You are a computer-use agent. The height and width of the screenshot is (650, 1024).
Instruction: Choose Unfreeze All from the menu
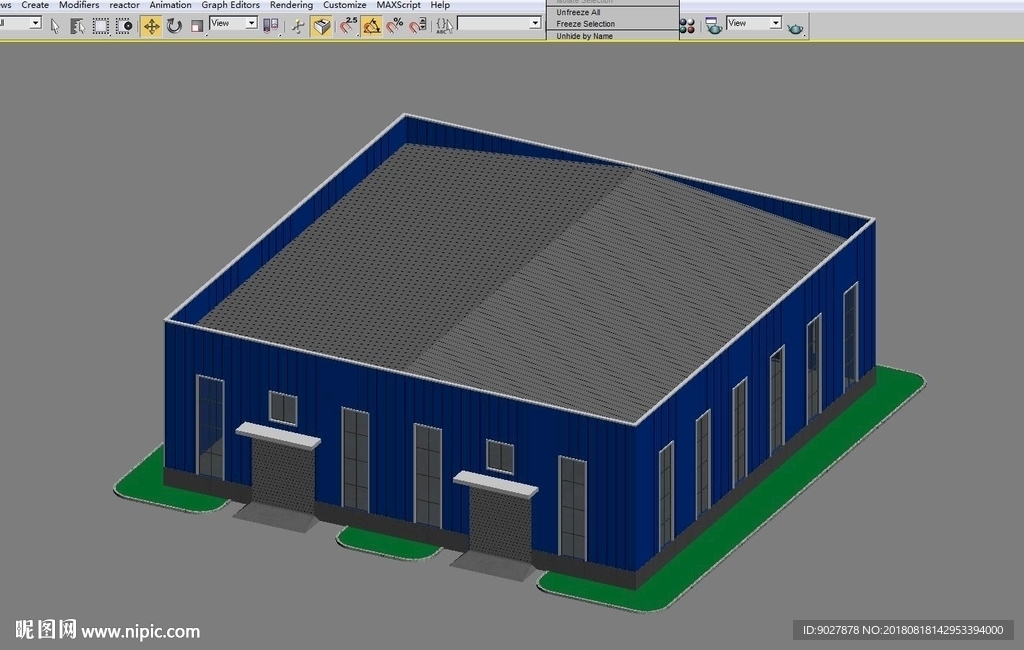click(578, 13)
